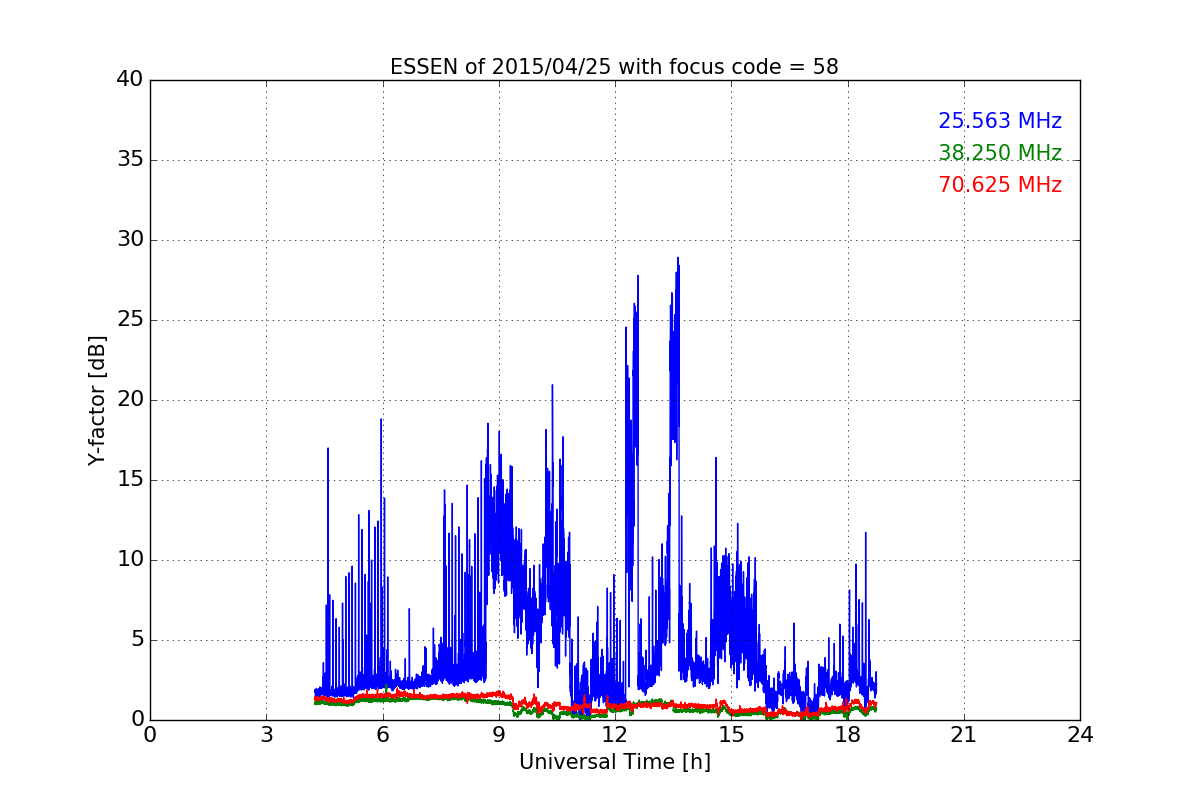The image size is (1200, 800).
Task: Click the y-axis tick label 25
Action: 130,320
